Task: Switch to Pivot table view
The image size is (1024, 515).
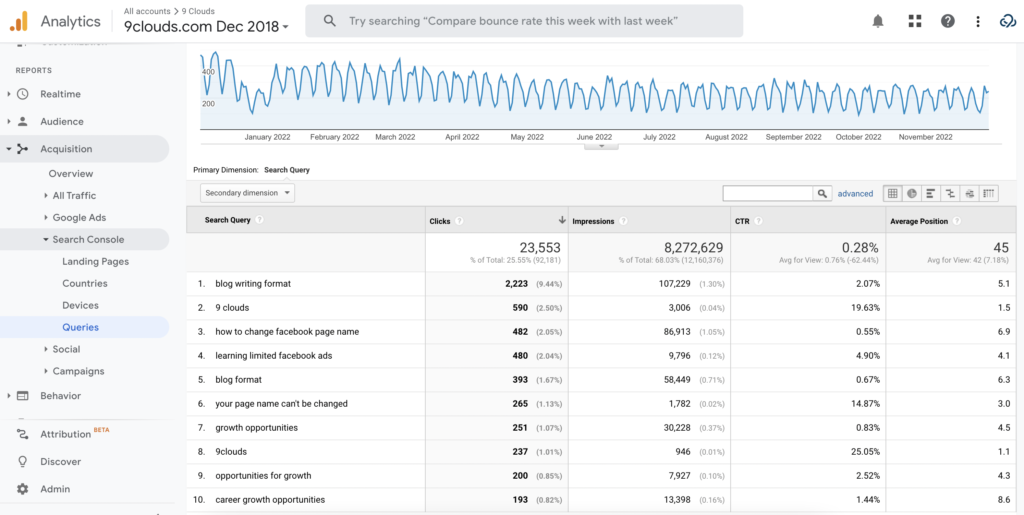Action: (x=989, y=193)
